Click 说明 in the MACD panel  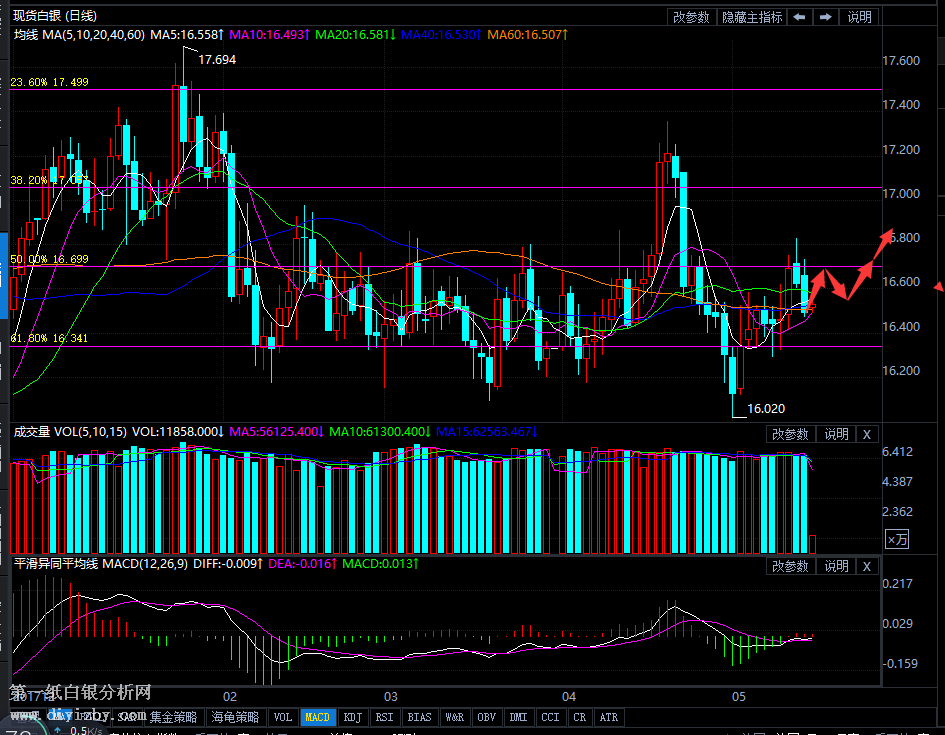click(836, 566)
